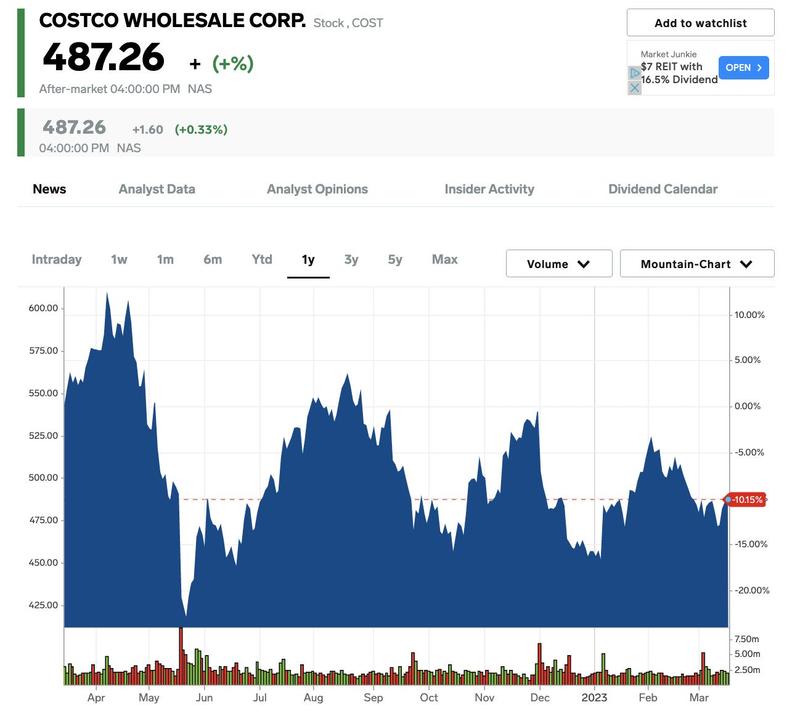View the Insider Activity tab
Image resolution: width=800 pixels, height=721 pixels.
[489, 189]
